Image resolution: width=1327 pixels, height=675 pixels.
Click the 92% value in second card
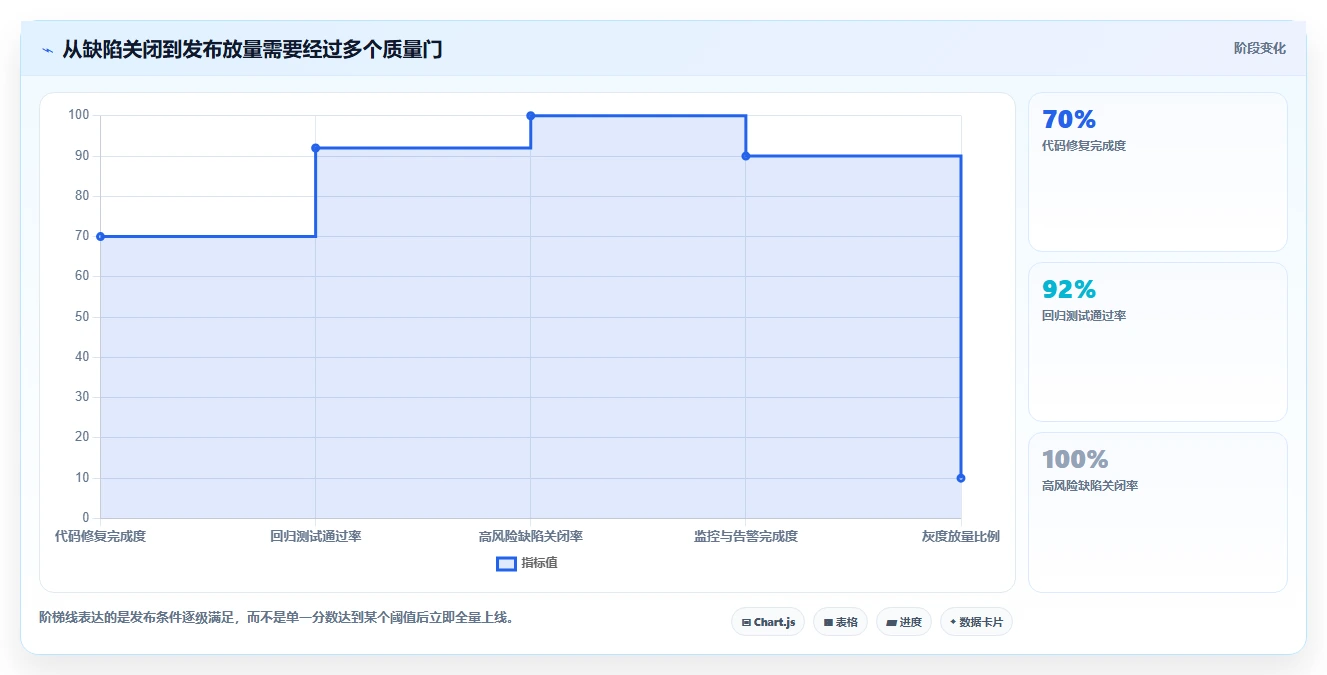click(1069, 289)
